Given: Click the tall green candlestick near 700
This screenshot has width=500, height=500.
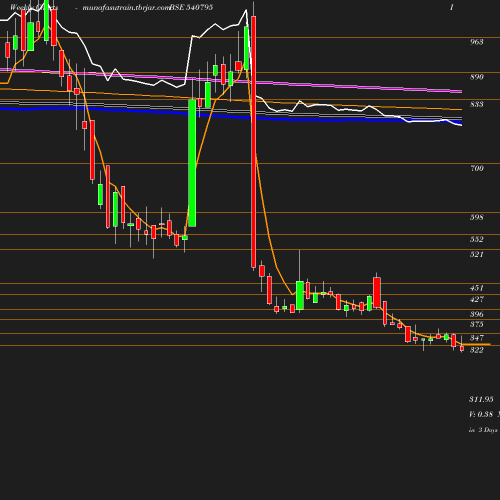Looking at the screenshot, I should click(192, 163).
